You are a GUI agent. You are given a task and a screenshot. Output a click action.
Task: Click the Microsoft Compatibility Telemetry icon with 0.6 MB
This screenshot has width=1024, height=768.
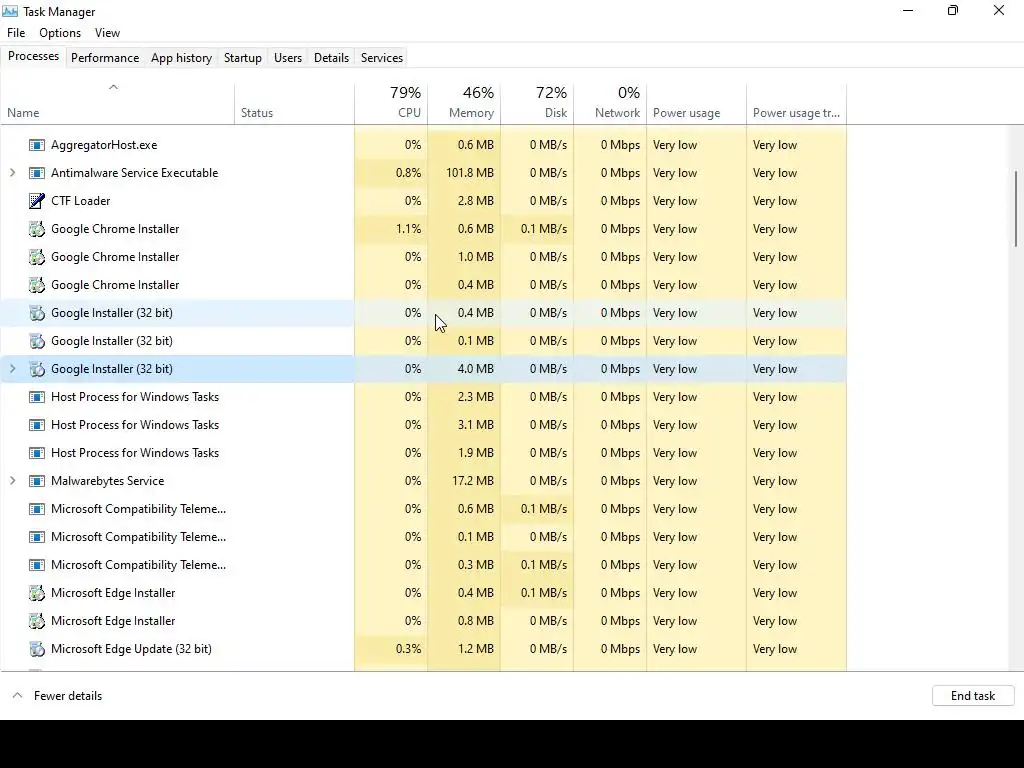pos(37,509)
